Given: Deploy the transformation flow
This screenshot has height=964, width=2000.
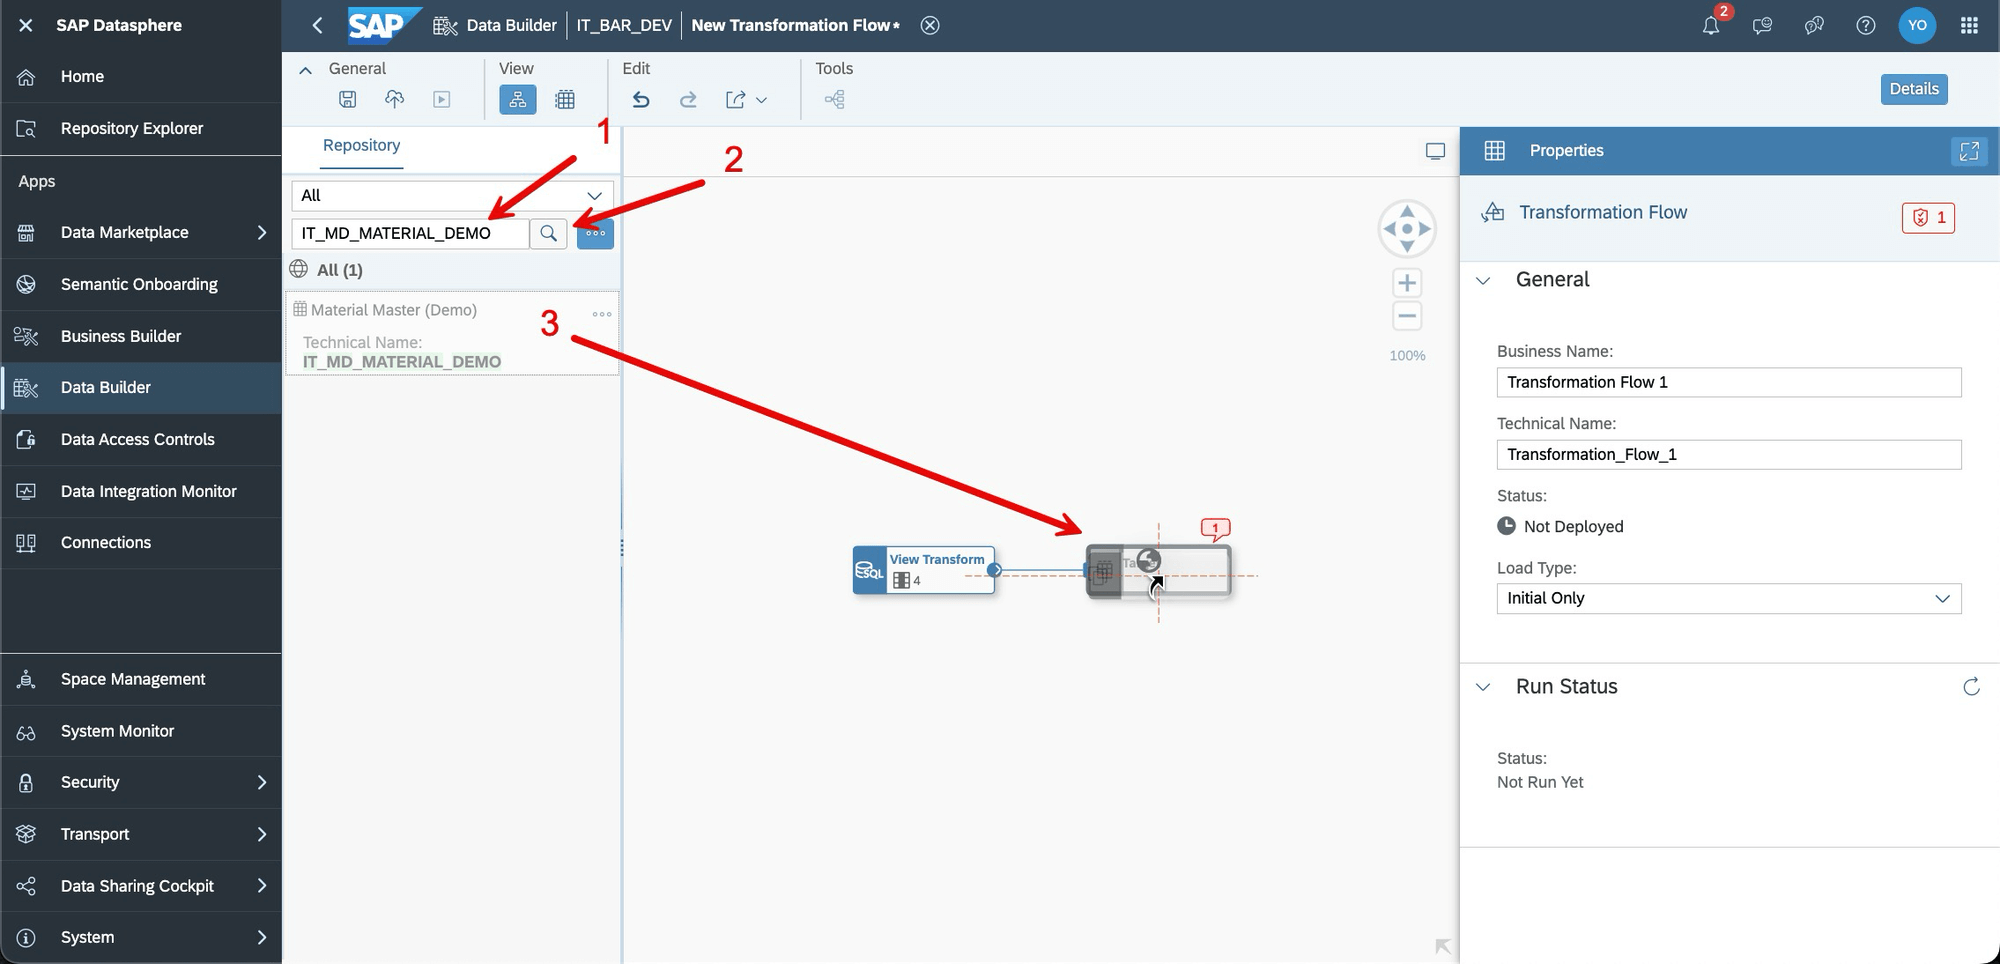Looking at the screenshot, I should click(x=395, y=99).
